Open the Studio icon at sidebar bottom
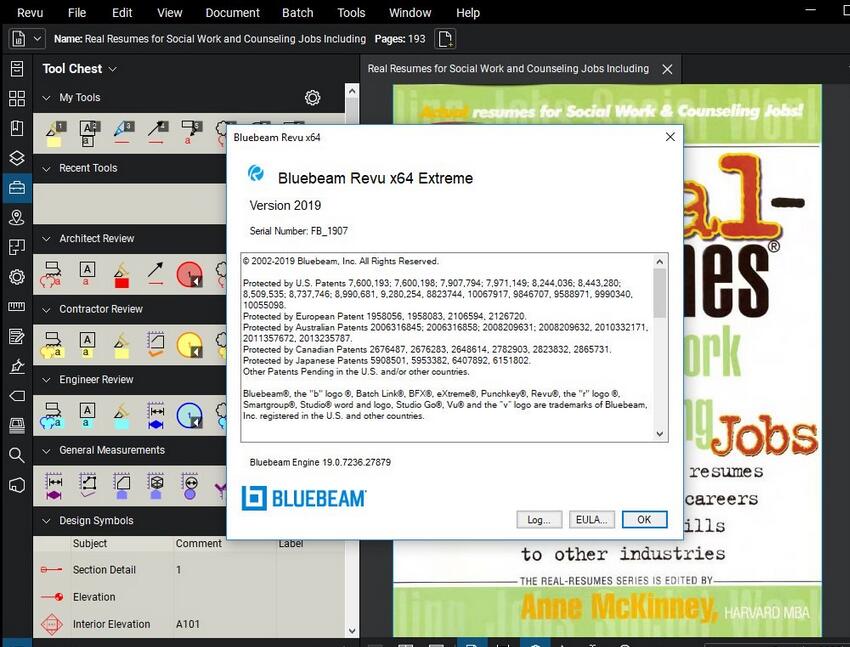This screenshot has width=850, height=647. (x=17, y=485)
